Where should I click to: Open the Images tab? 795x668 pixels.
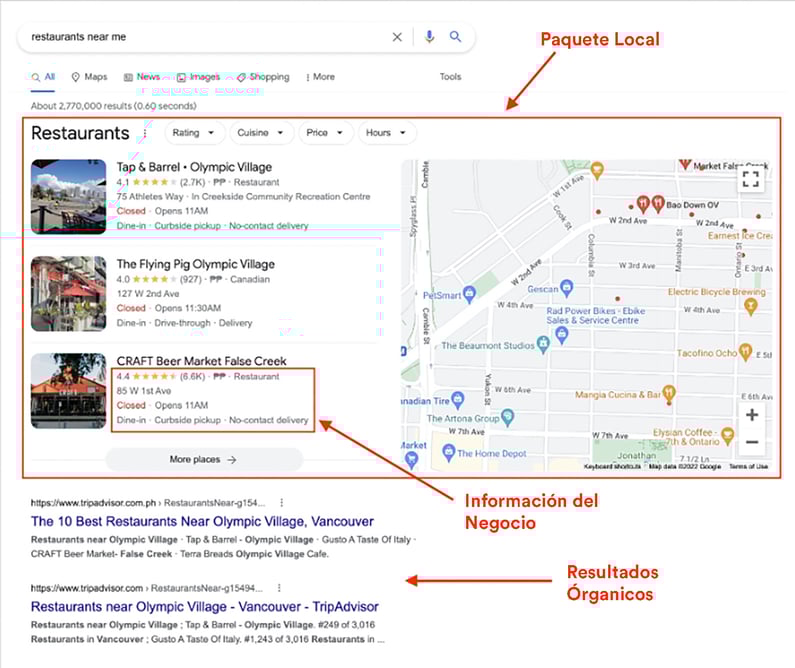point(198,77)
